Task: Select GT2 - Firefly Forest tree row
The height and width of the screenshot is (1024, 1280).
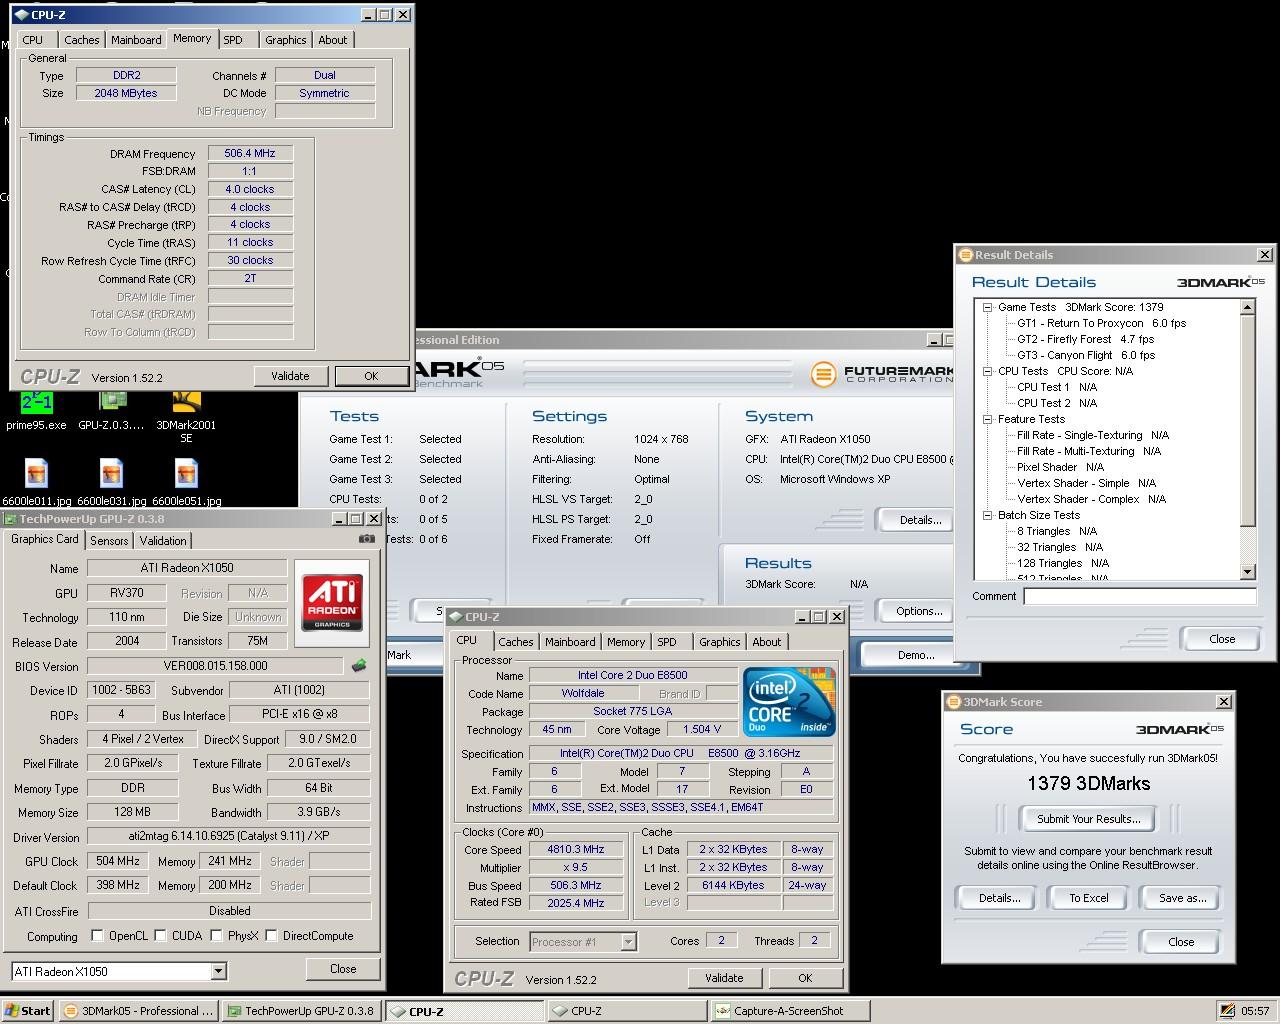Action: pos(1085,339)
